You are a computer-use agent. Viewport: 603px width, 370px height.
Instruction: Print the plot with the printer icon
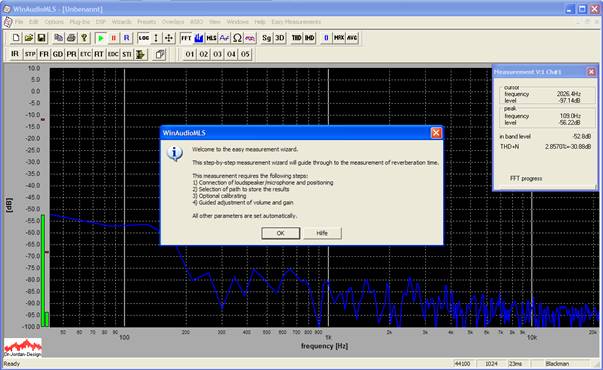tap(71, 38)
